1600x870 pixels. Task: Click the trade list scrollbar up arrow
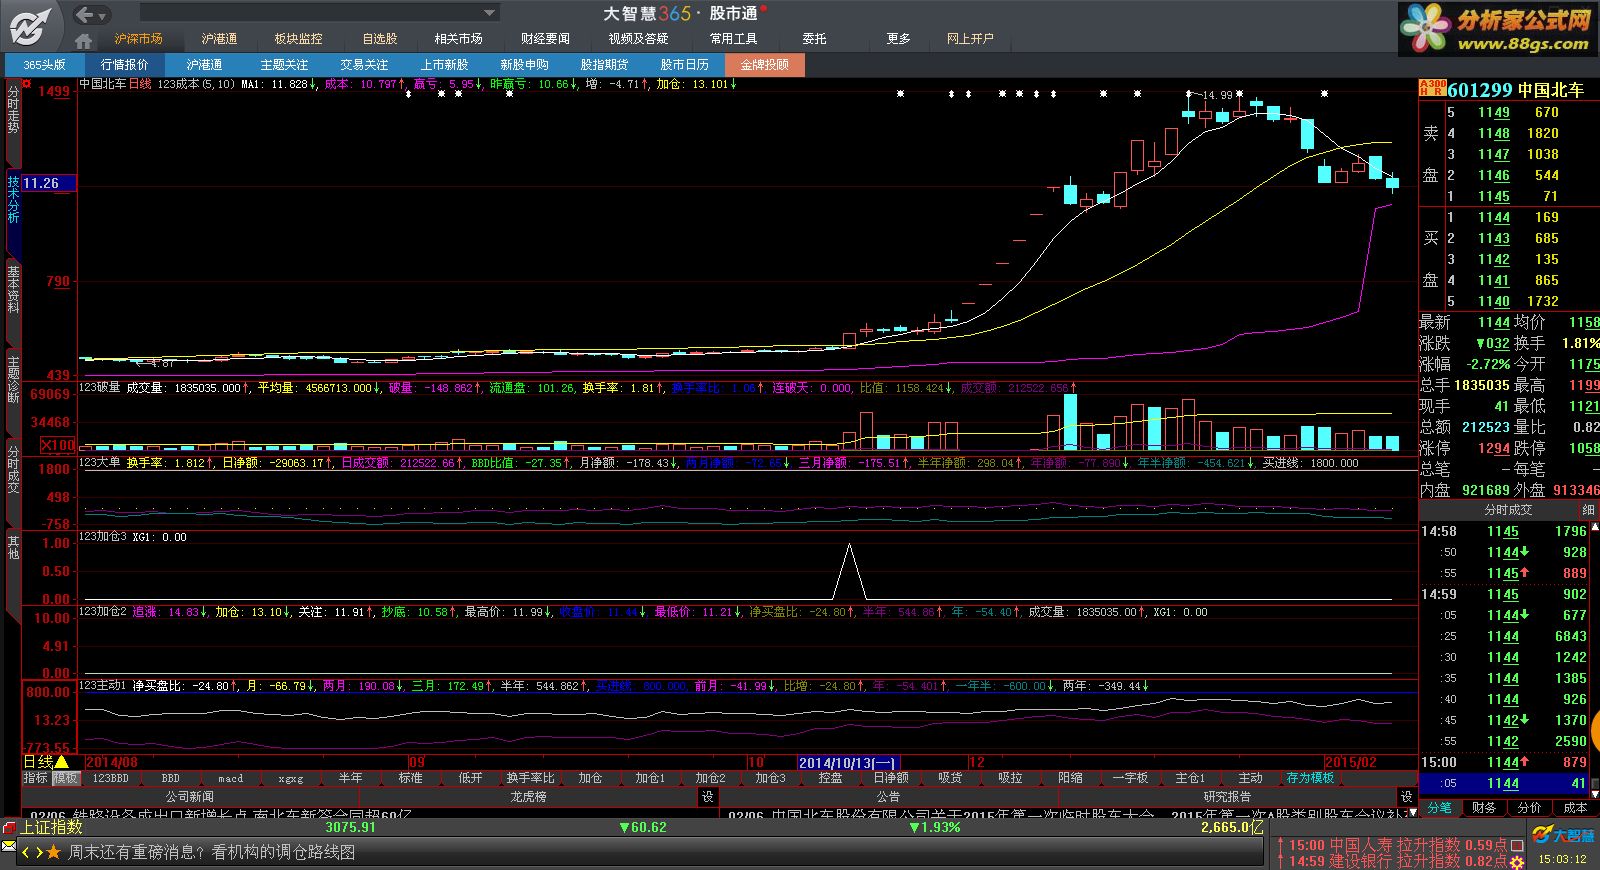pyautogui.click(x=1596, y=528)
